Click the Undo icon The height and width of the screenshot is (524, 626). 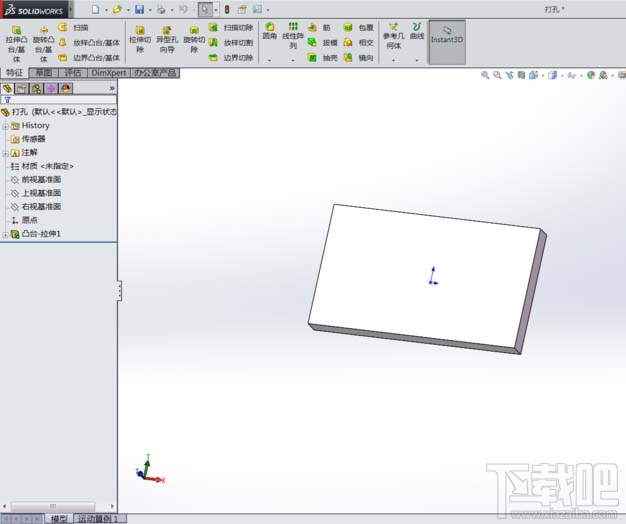pyautogui.click(x=183, y=9)
